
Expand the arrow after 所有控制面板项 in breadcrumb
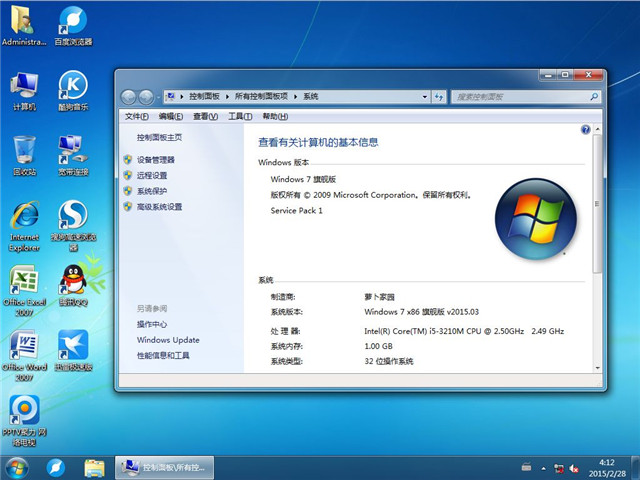(x=296, y=97)
